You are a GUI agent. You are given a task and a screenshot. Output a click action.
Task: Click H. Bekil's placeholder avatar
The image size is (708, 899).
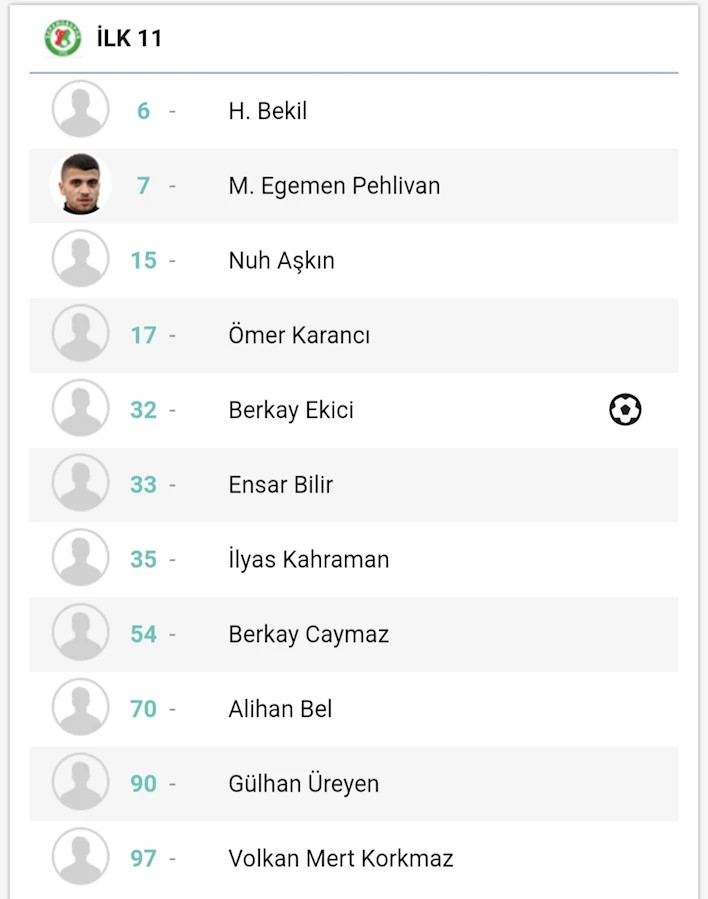80,109
